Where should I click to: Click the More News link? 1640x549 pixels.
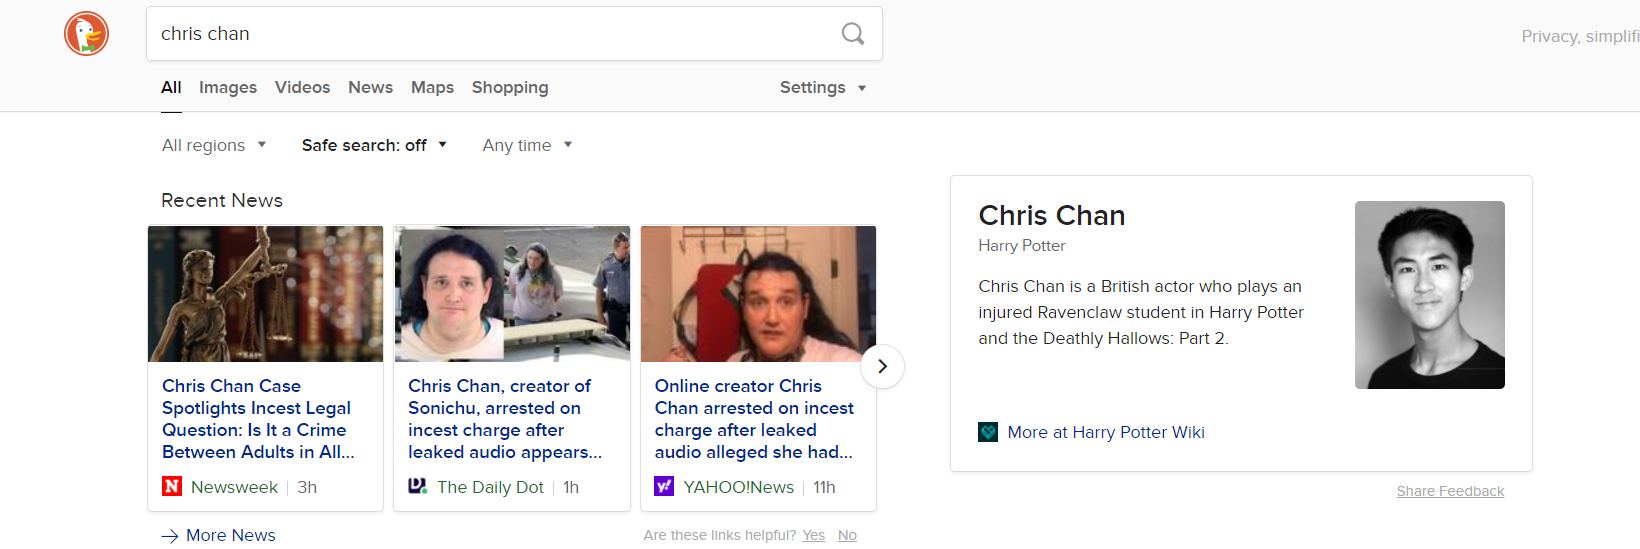click(231, 535)
